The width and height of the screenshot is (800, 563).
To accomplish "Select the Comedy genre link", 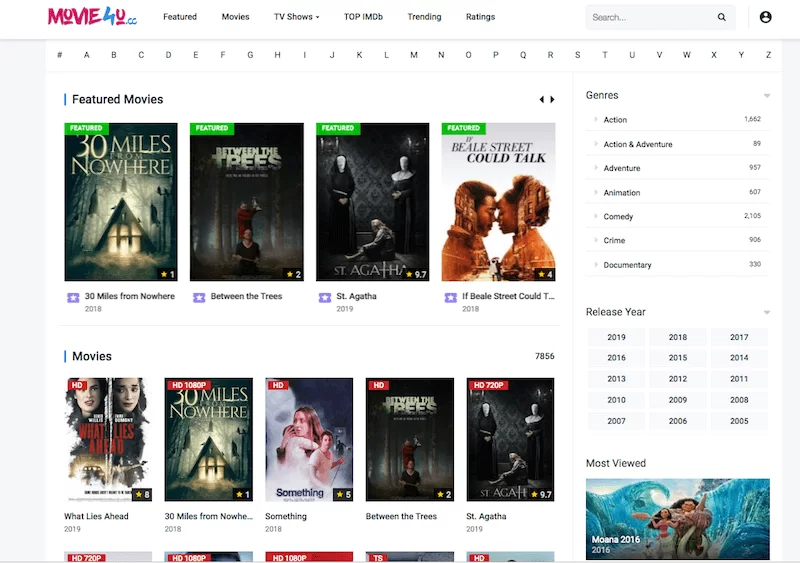I will [618, 217].
